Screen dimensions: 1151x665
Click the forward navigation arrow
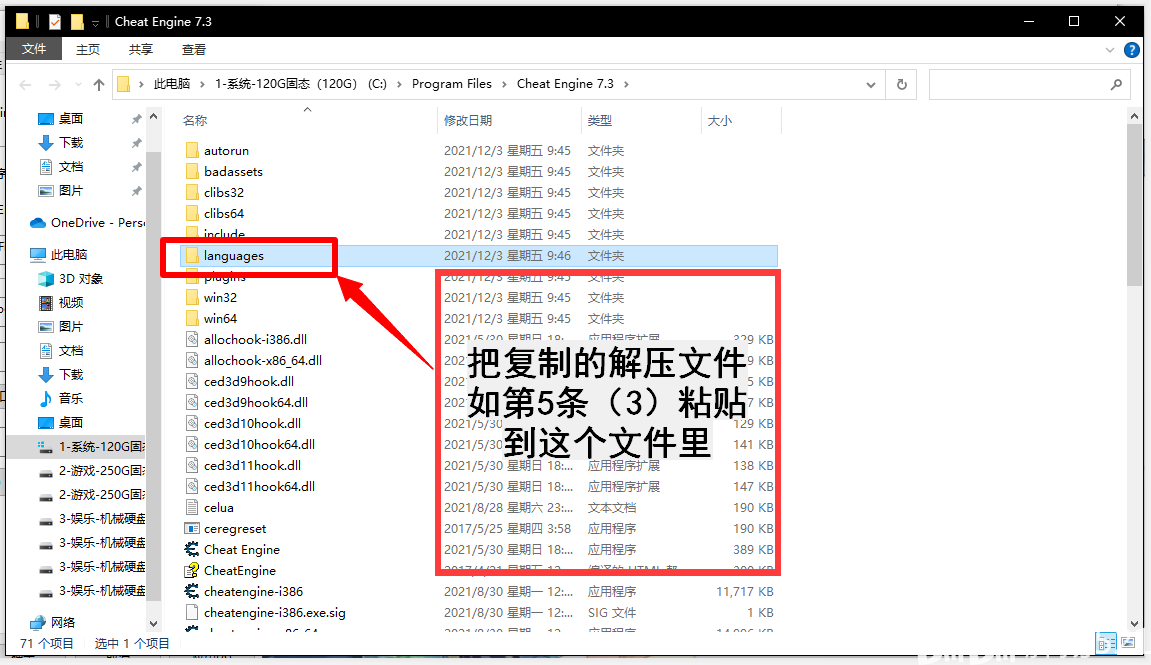[54, 84]
